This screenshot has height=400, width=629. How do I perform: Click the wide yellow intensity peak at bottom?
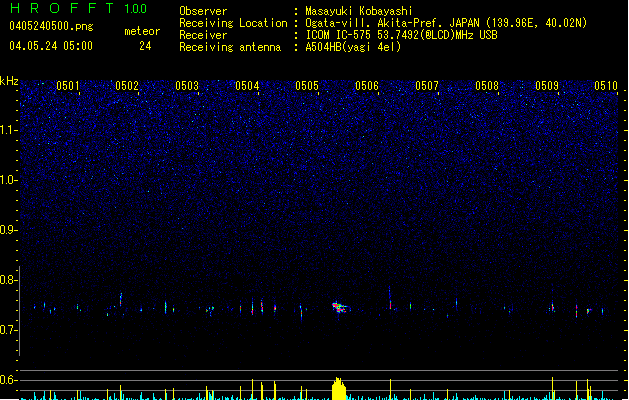pos(339,388)
